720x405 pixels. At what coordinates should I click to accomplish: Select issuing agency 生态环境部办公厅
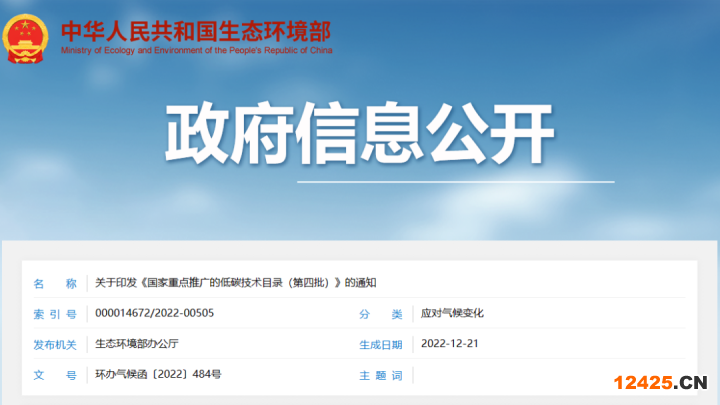coord(137,343)
